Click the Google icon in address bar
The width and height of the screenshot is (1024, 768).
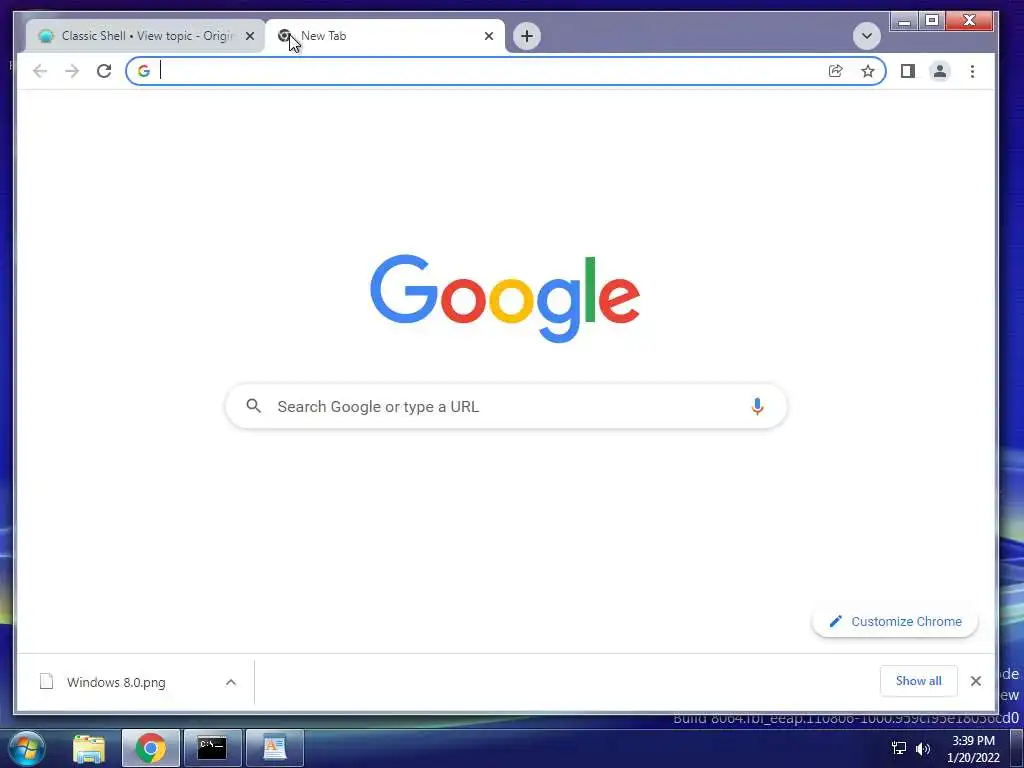coord(144,71)
